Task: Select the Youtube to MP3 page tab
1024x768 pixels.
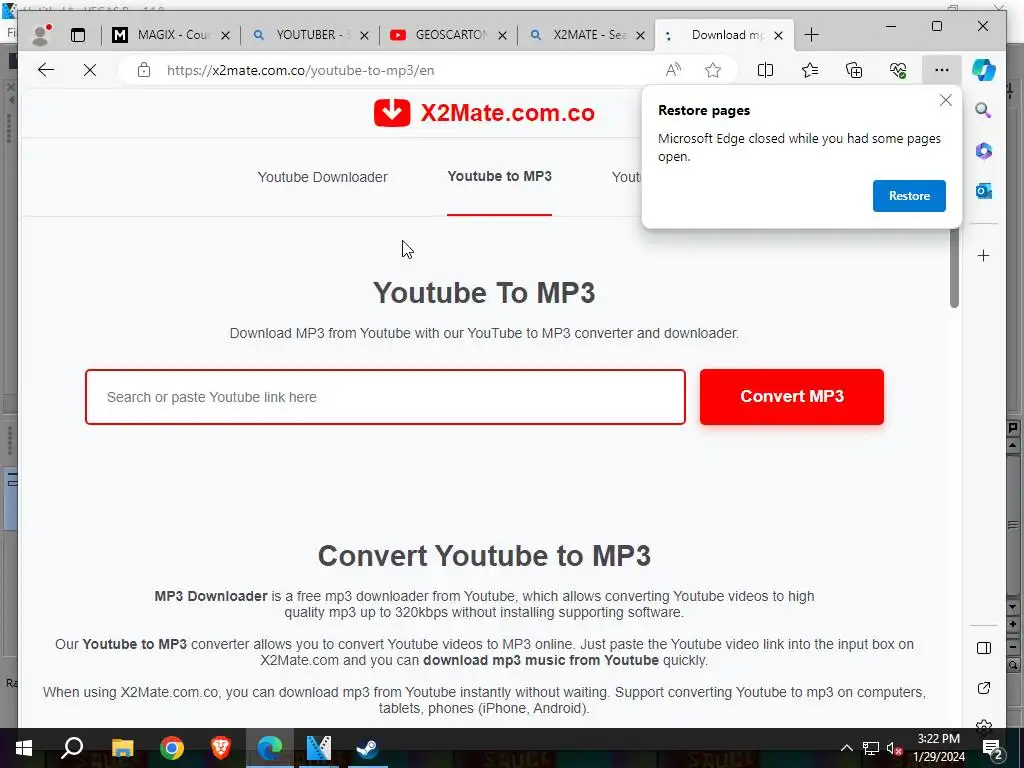Action: pyautogui.click(x=500, y=176)
